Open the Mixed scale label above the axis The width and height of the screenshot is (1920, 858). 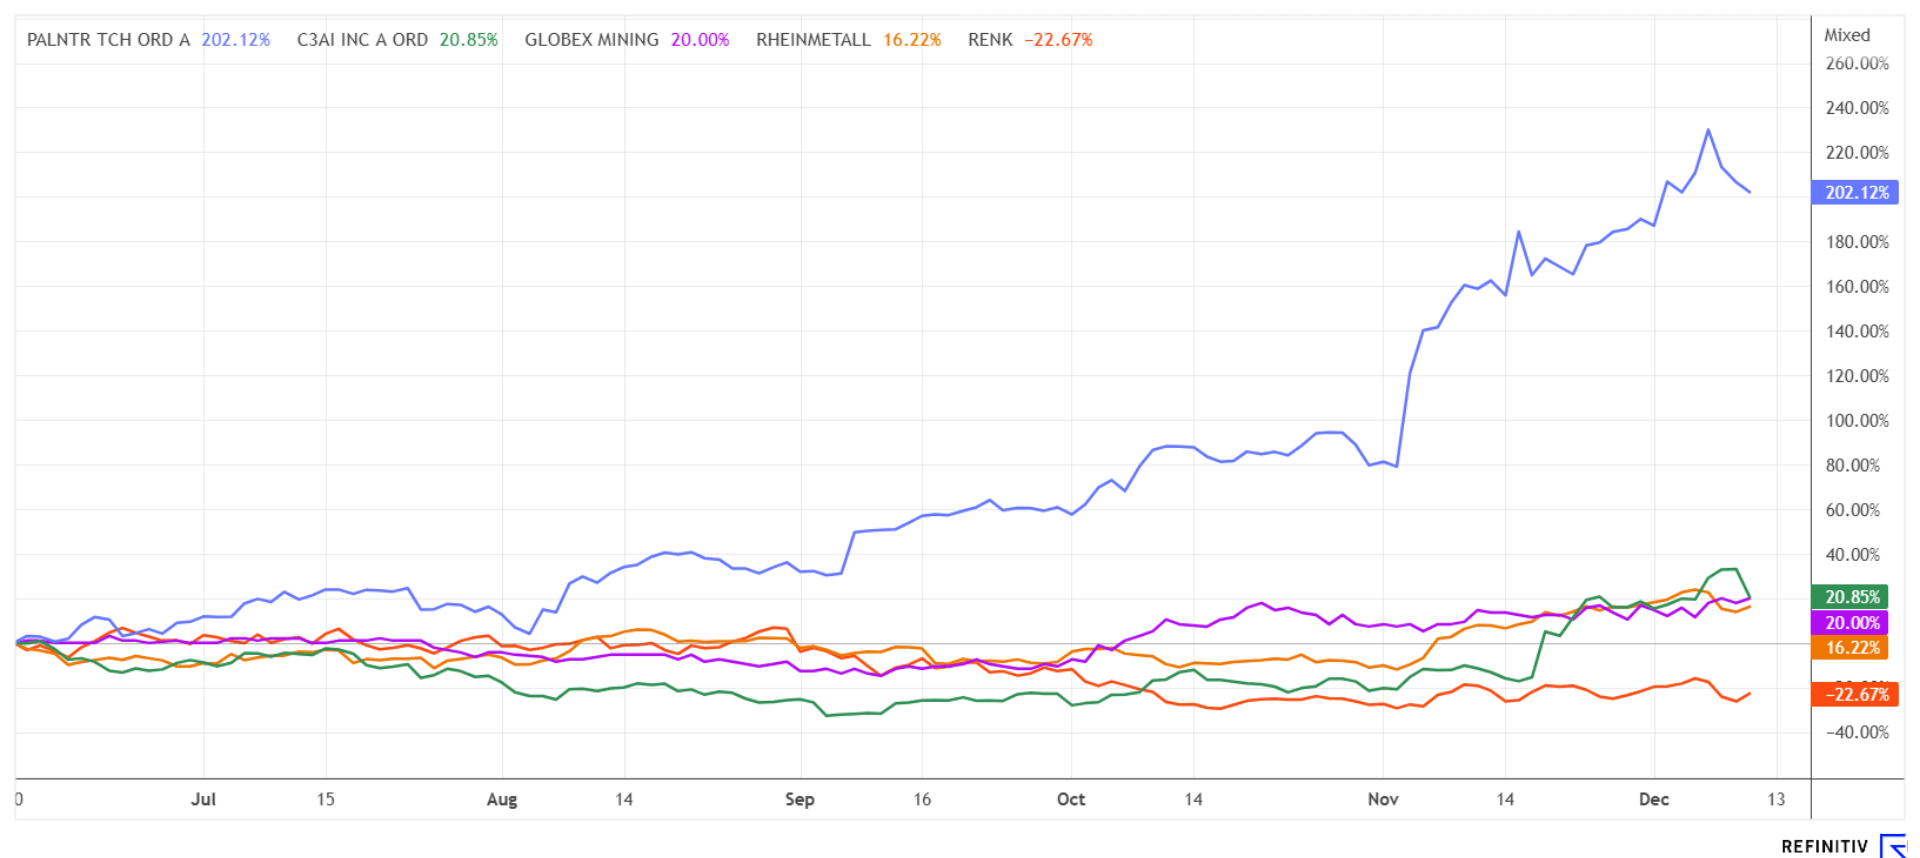[x=1846, y=35]
